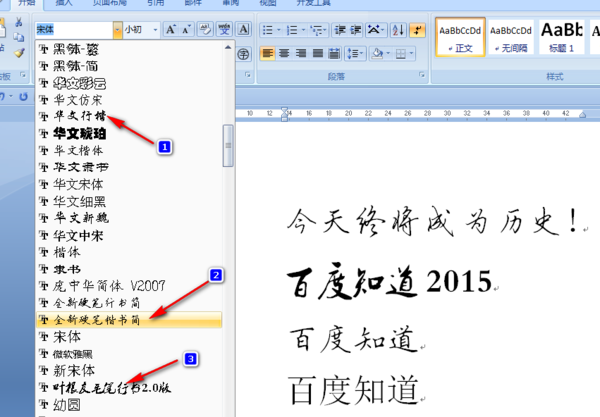Image resolution: width=600 pixels, height=417 pixels.
Task: Open the font size 小初 dropdown
Action: pyautogui.click(x=155, y=30)
